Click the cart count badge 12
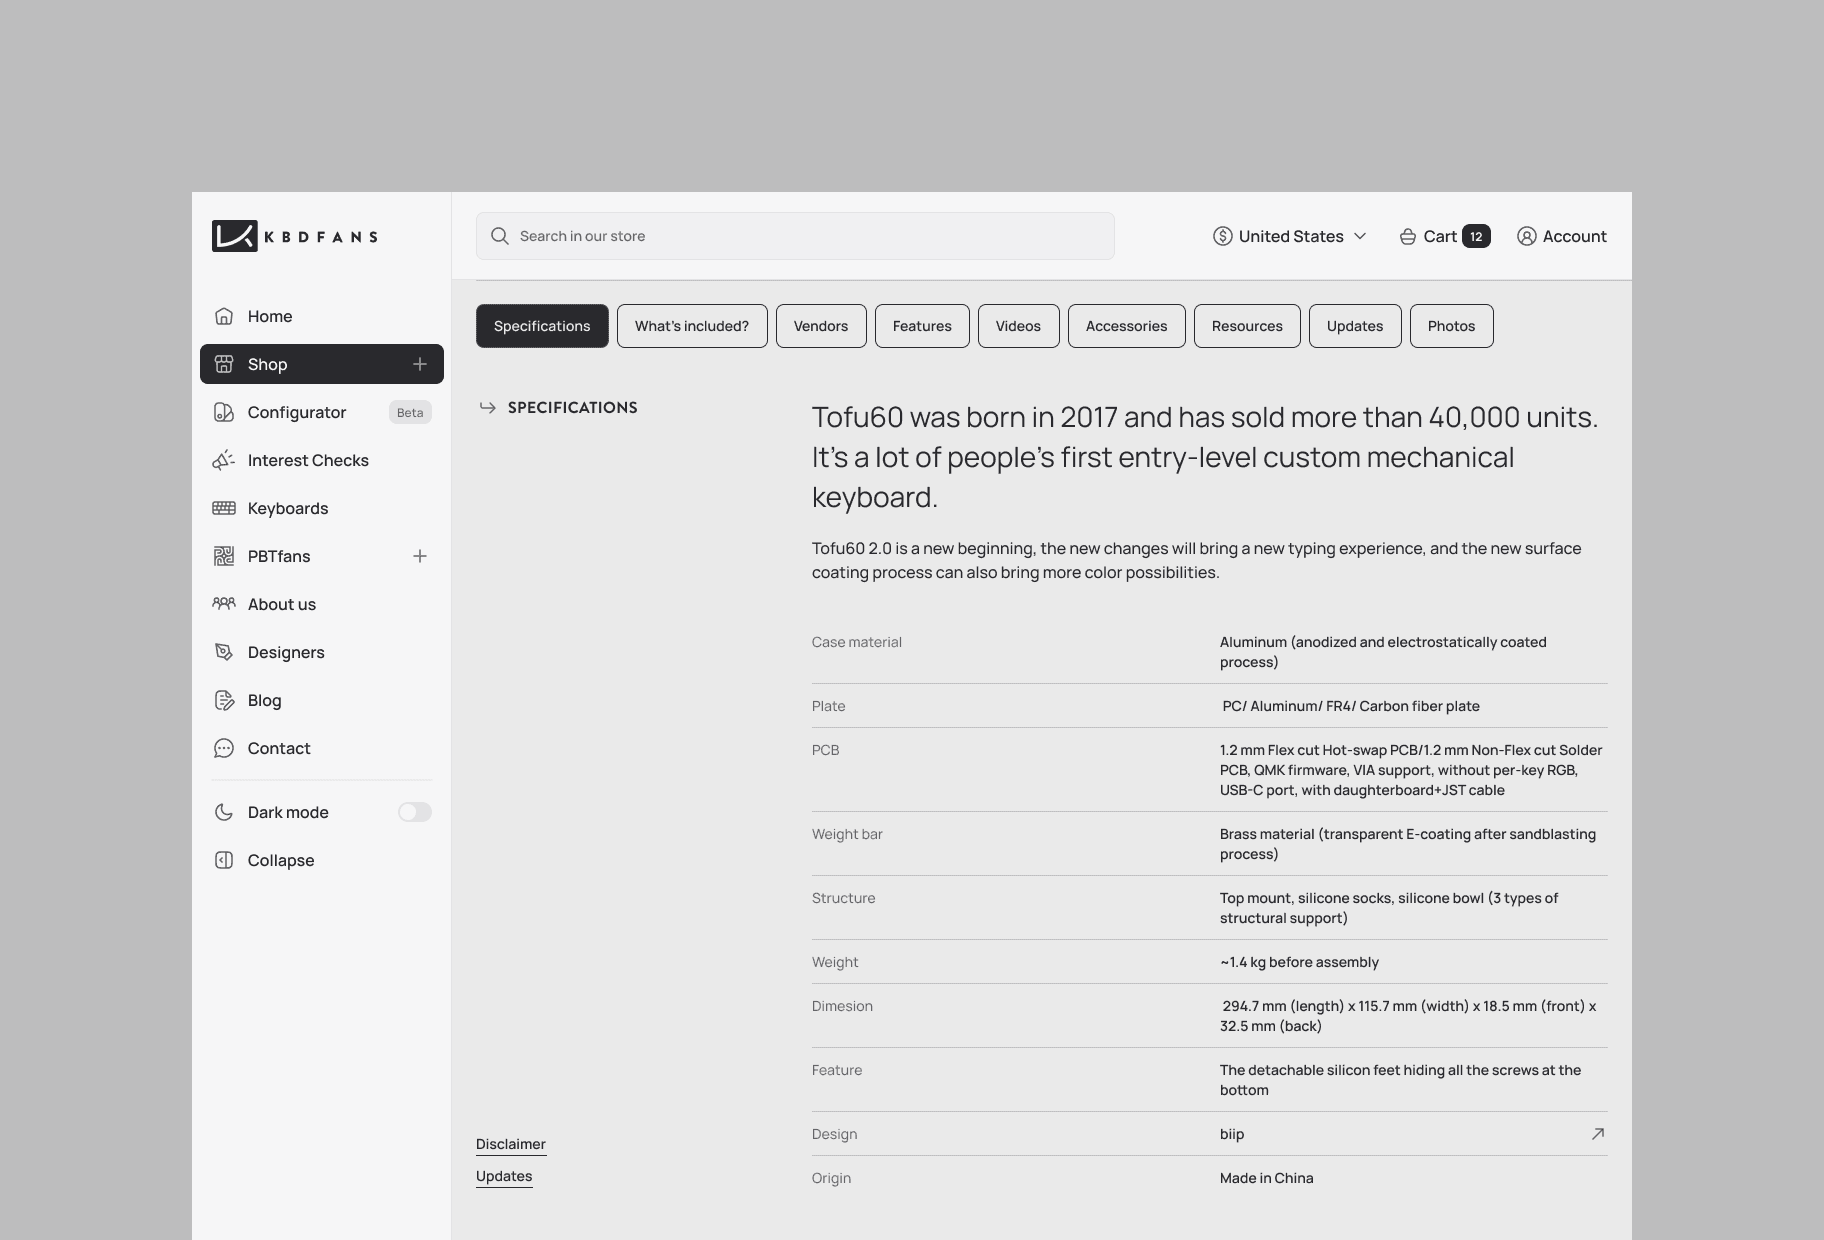 point(1476,236)
